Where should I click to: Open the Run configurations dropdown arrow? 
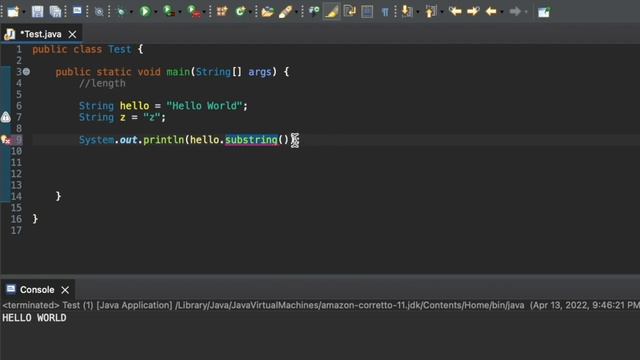[x=156, y=12]
